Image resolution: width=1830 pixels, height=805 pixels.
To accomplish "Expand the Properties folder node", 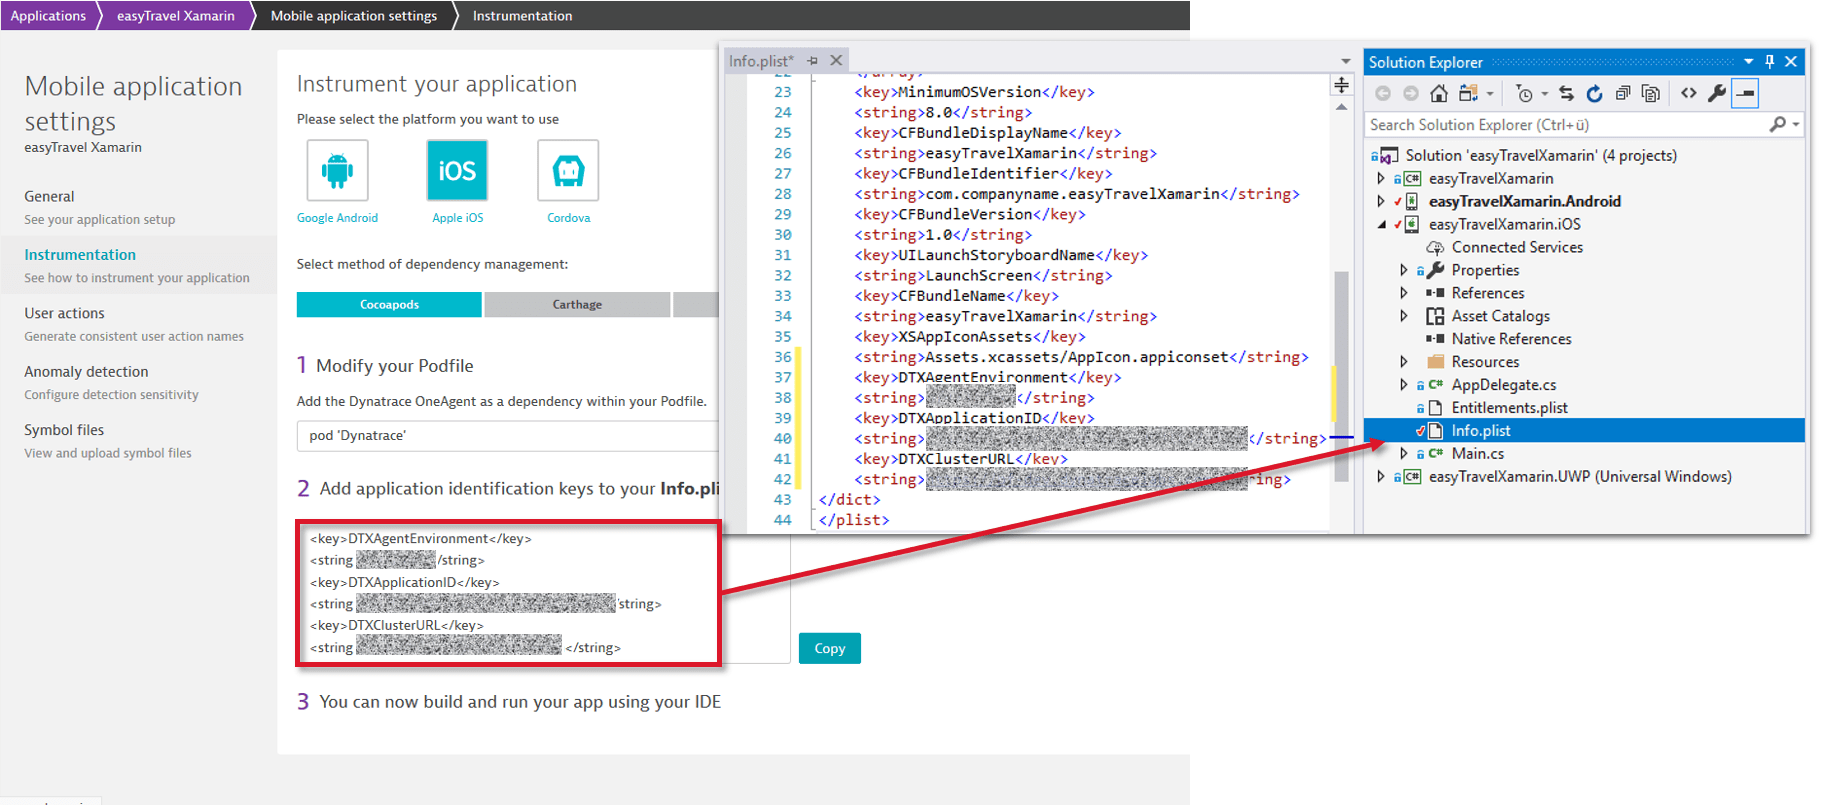I will click(x=1404, y=270).
